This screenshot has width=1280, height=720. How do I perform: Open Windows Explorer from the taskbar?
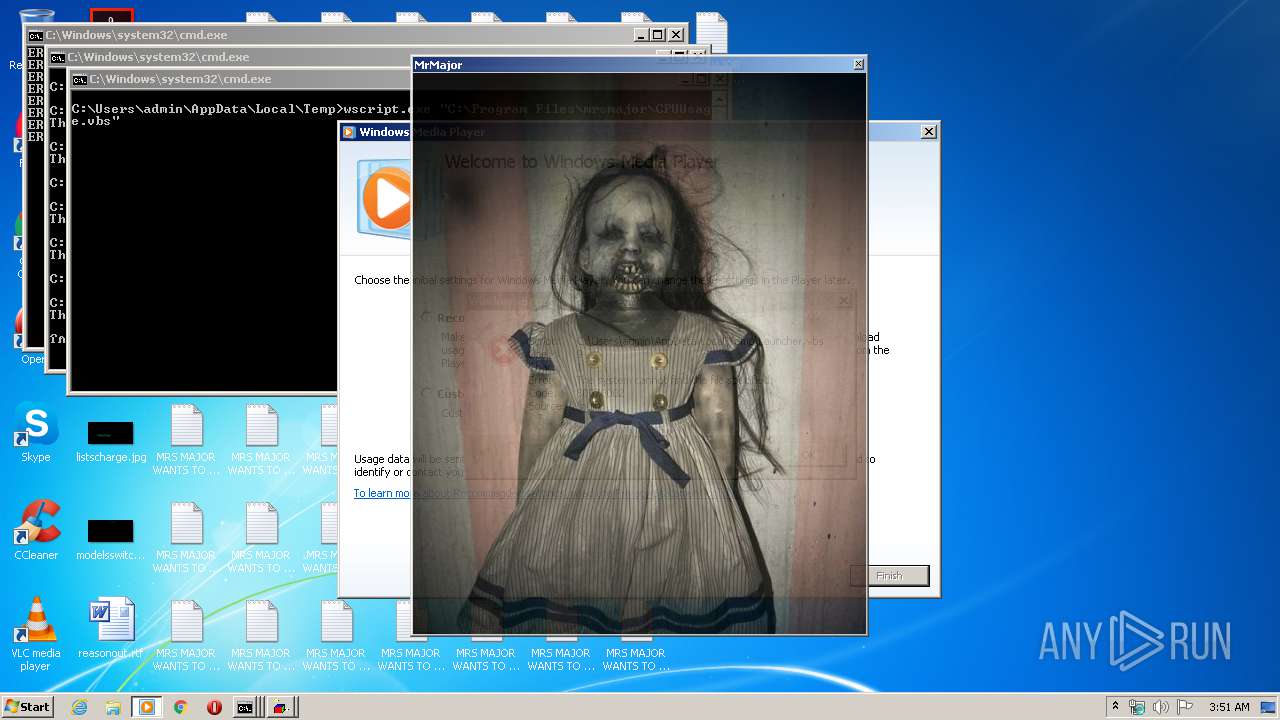[113, 707]
